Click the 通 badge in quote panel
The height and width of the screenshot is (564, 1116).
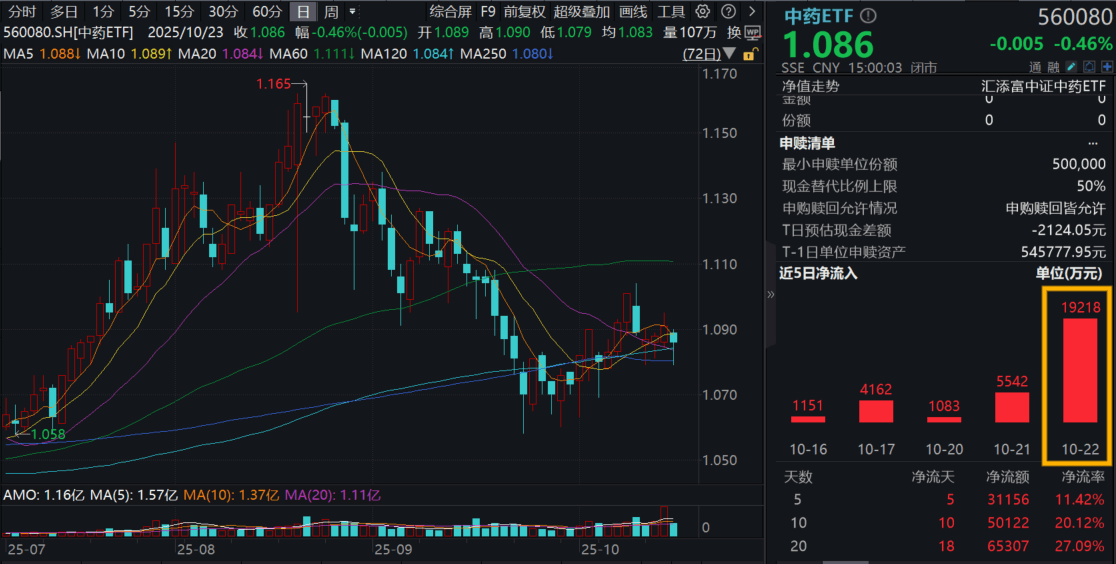pos(1035,68)
